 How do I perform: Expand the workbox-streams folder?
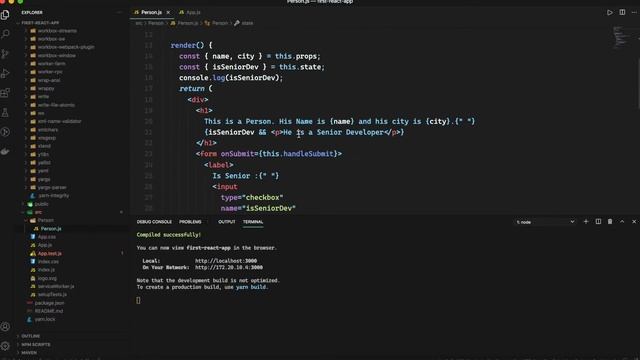tap(57, 31)
